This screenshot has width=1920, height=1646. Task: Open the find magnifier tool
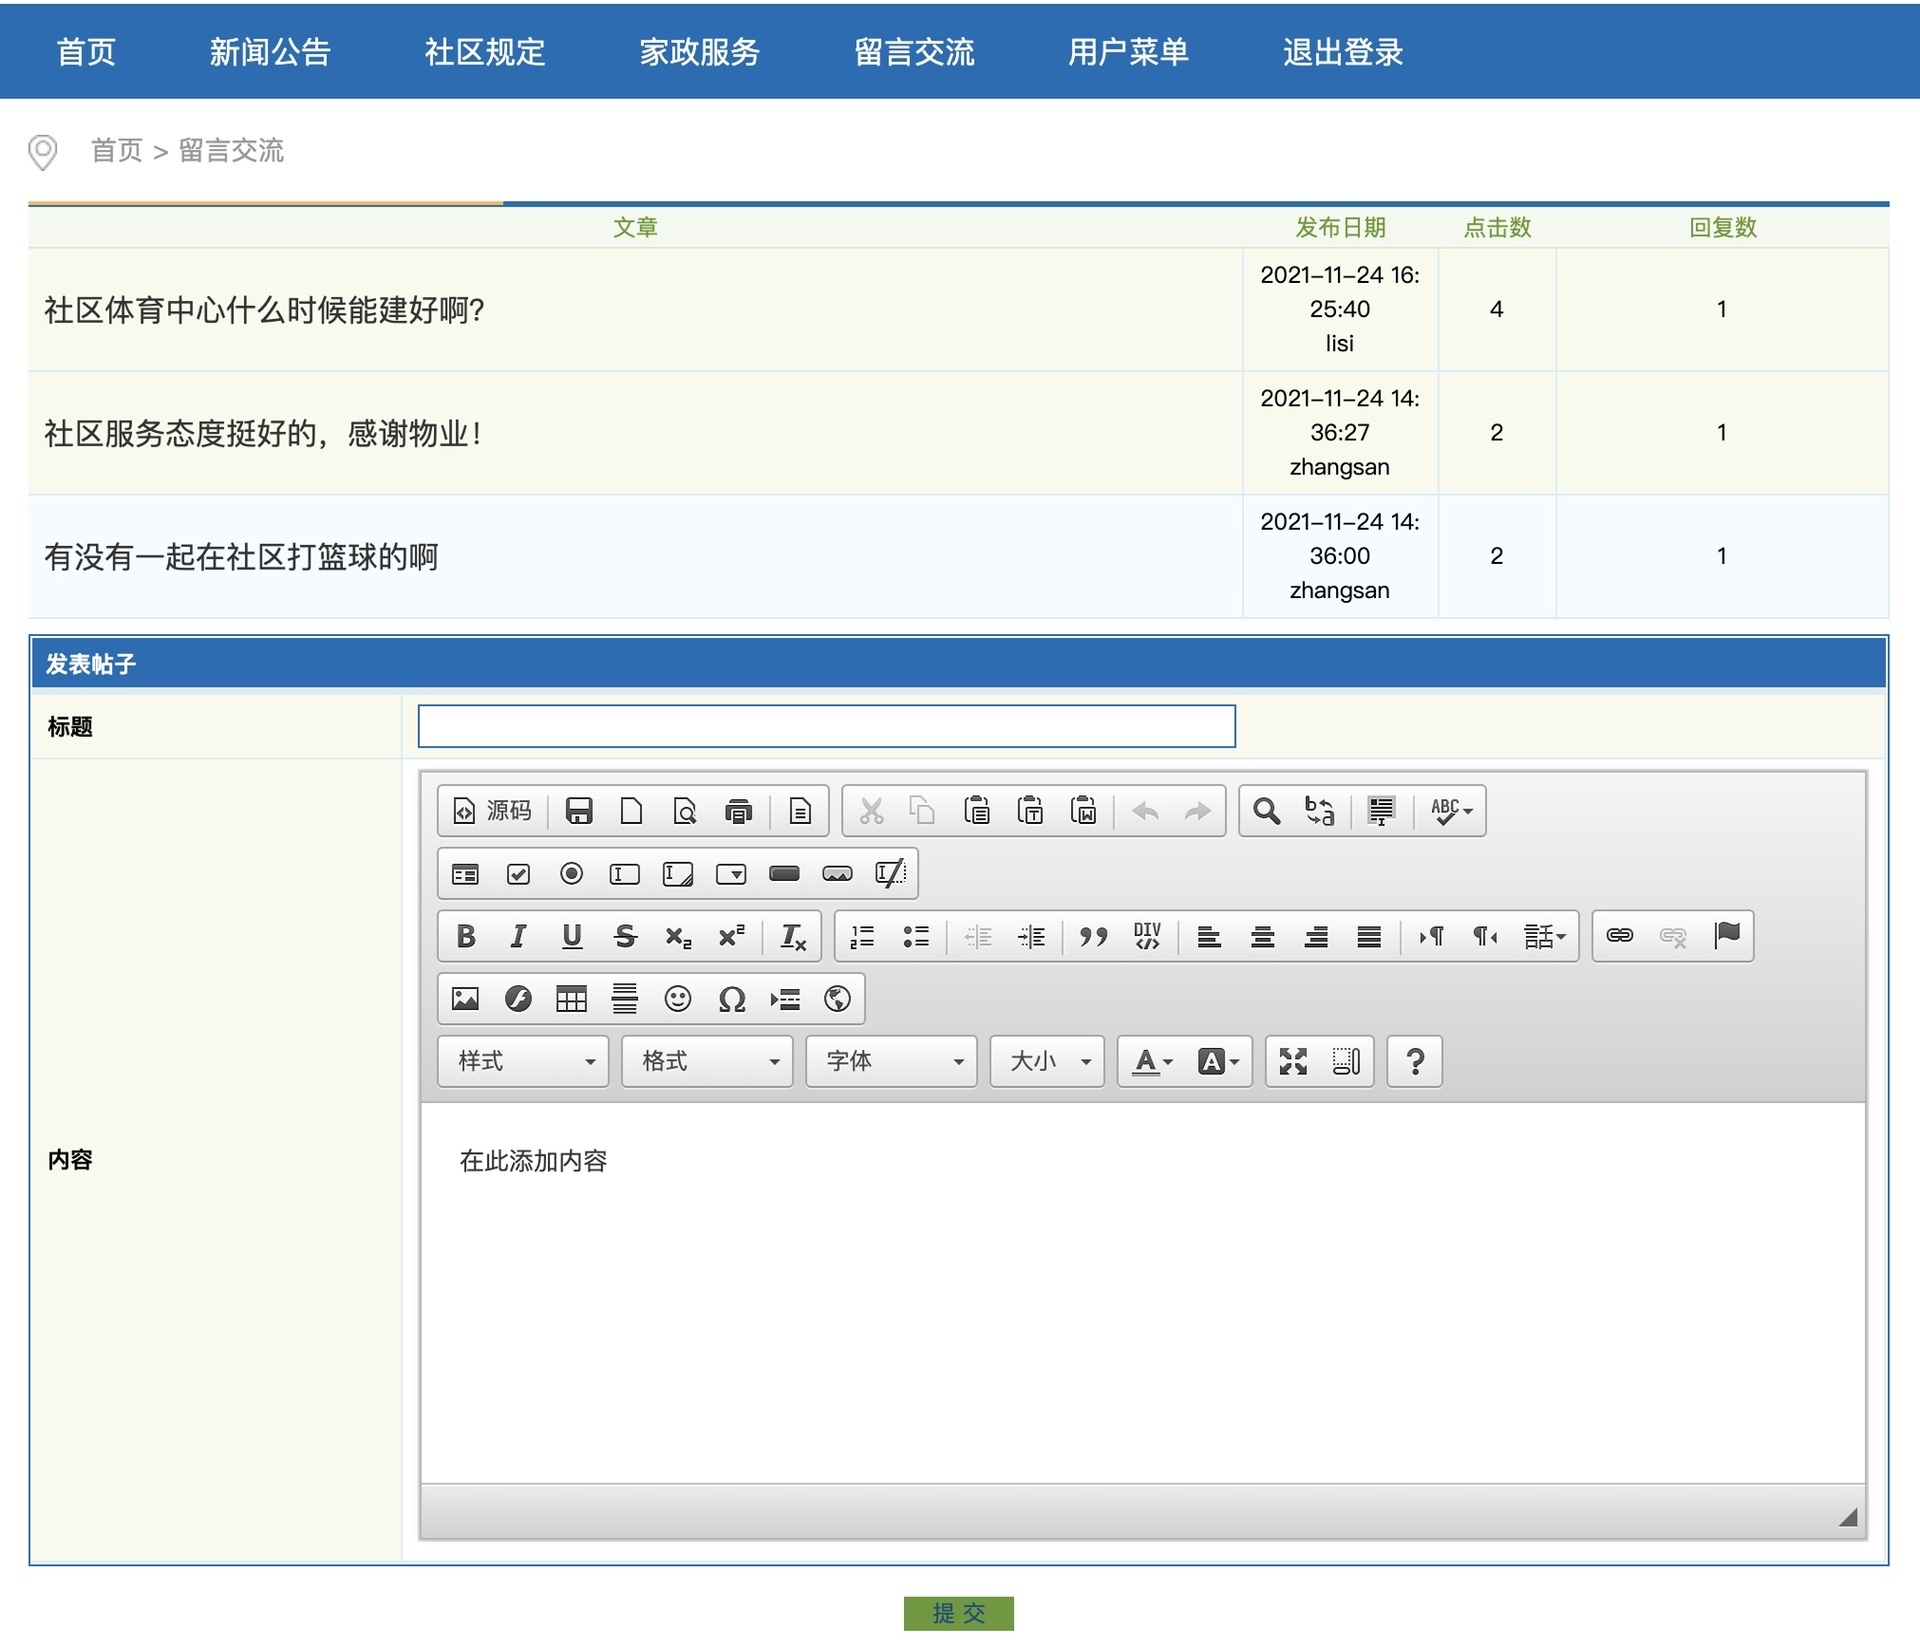click(1266, 810)
